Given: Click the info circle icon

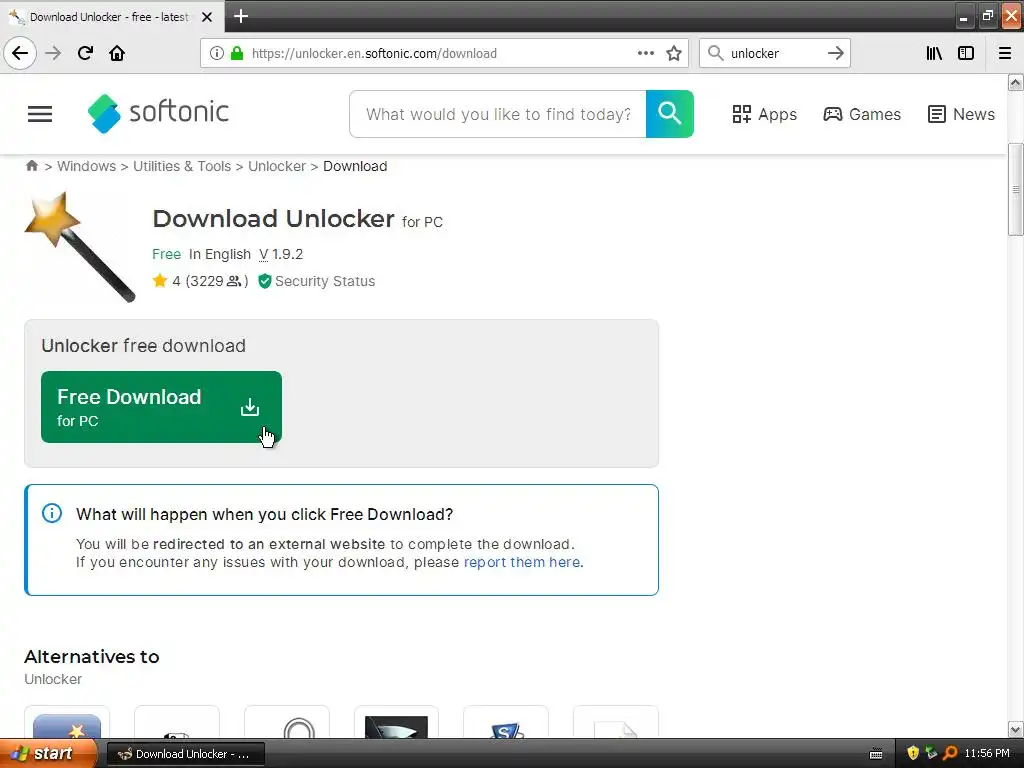Looking at the screenshot, I should [x=52, y=513].
